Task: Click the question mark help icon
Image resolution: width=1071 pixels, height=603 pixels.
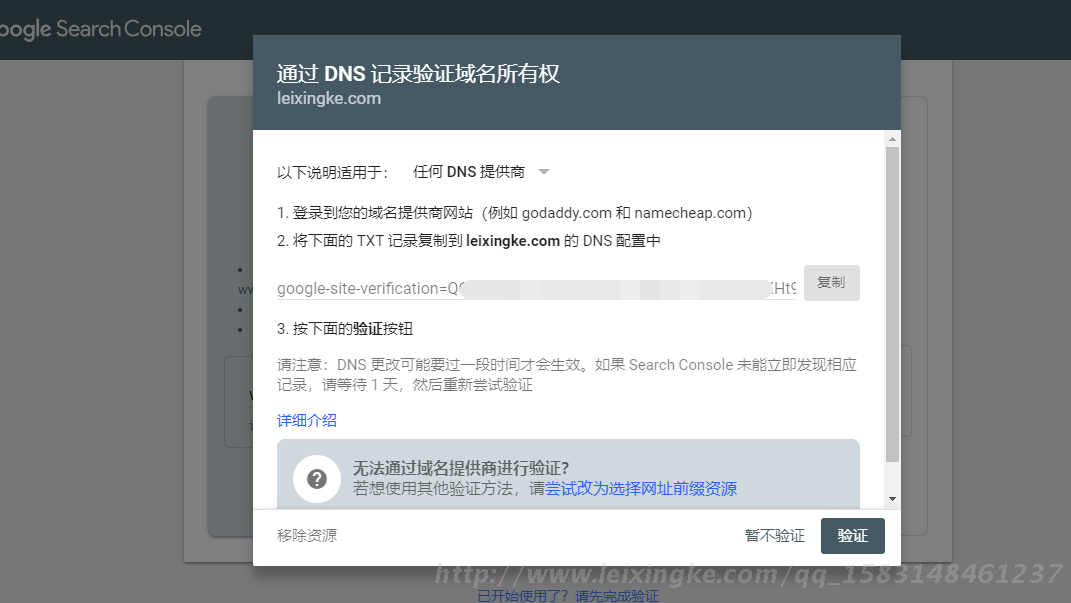Action: [317, 479]
